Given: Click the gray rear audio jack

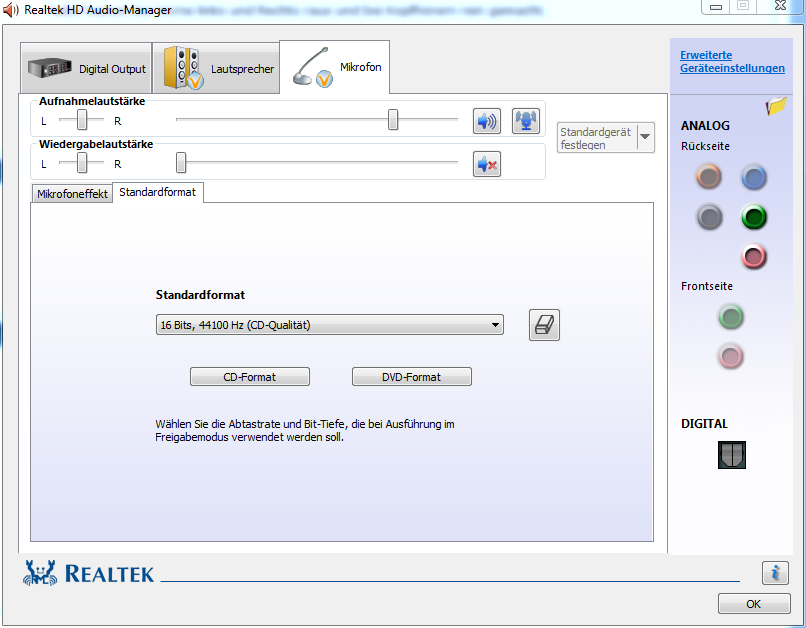Looking at the screenshot, I should point(709,217).
